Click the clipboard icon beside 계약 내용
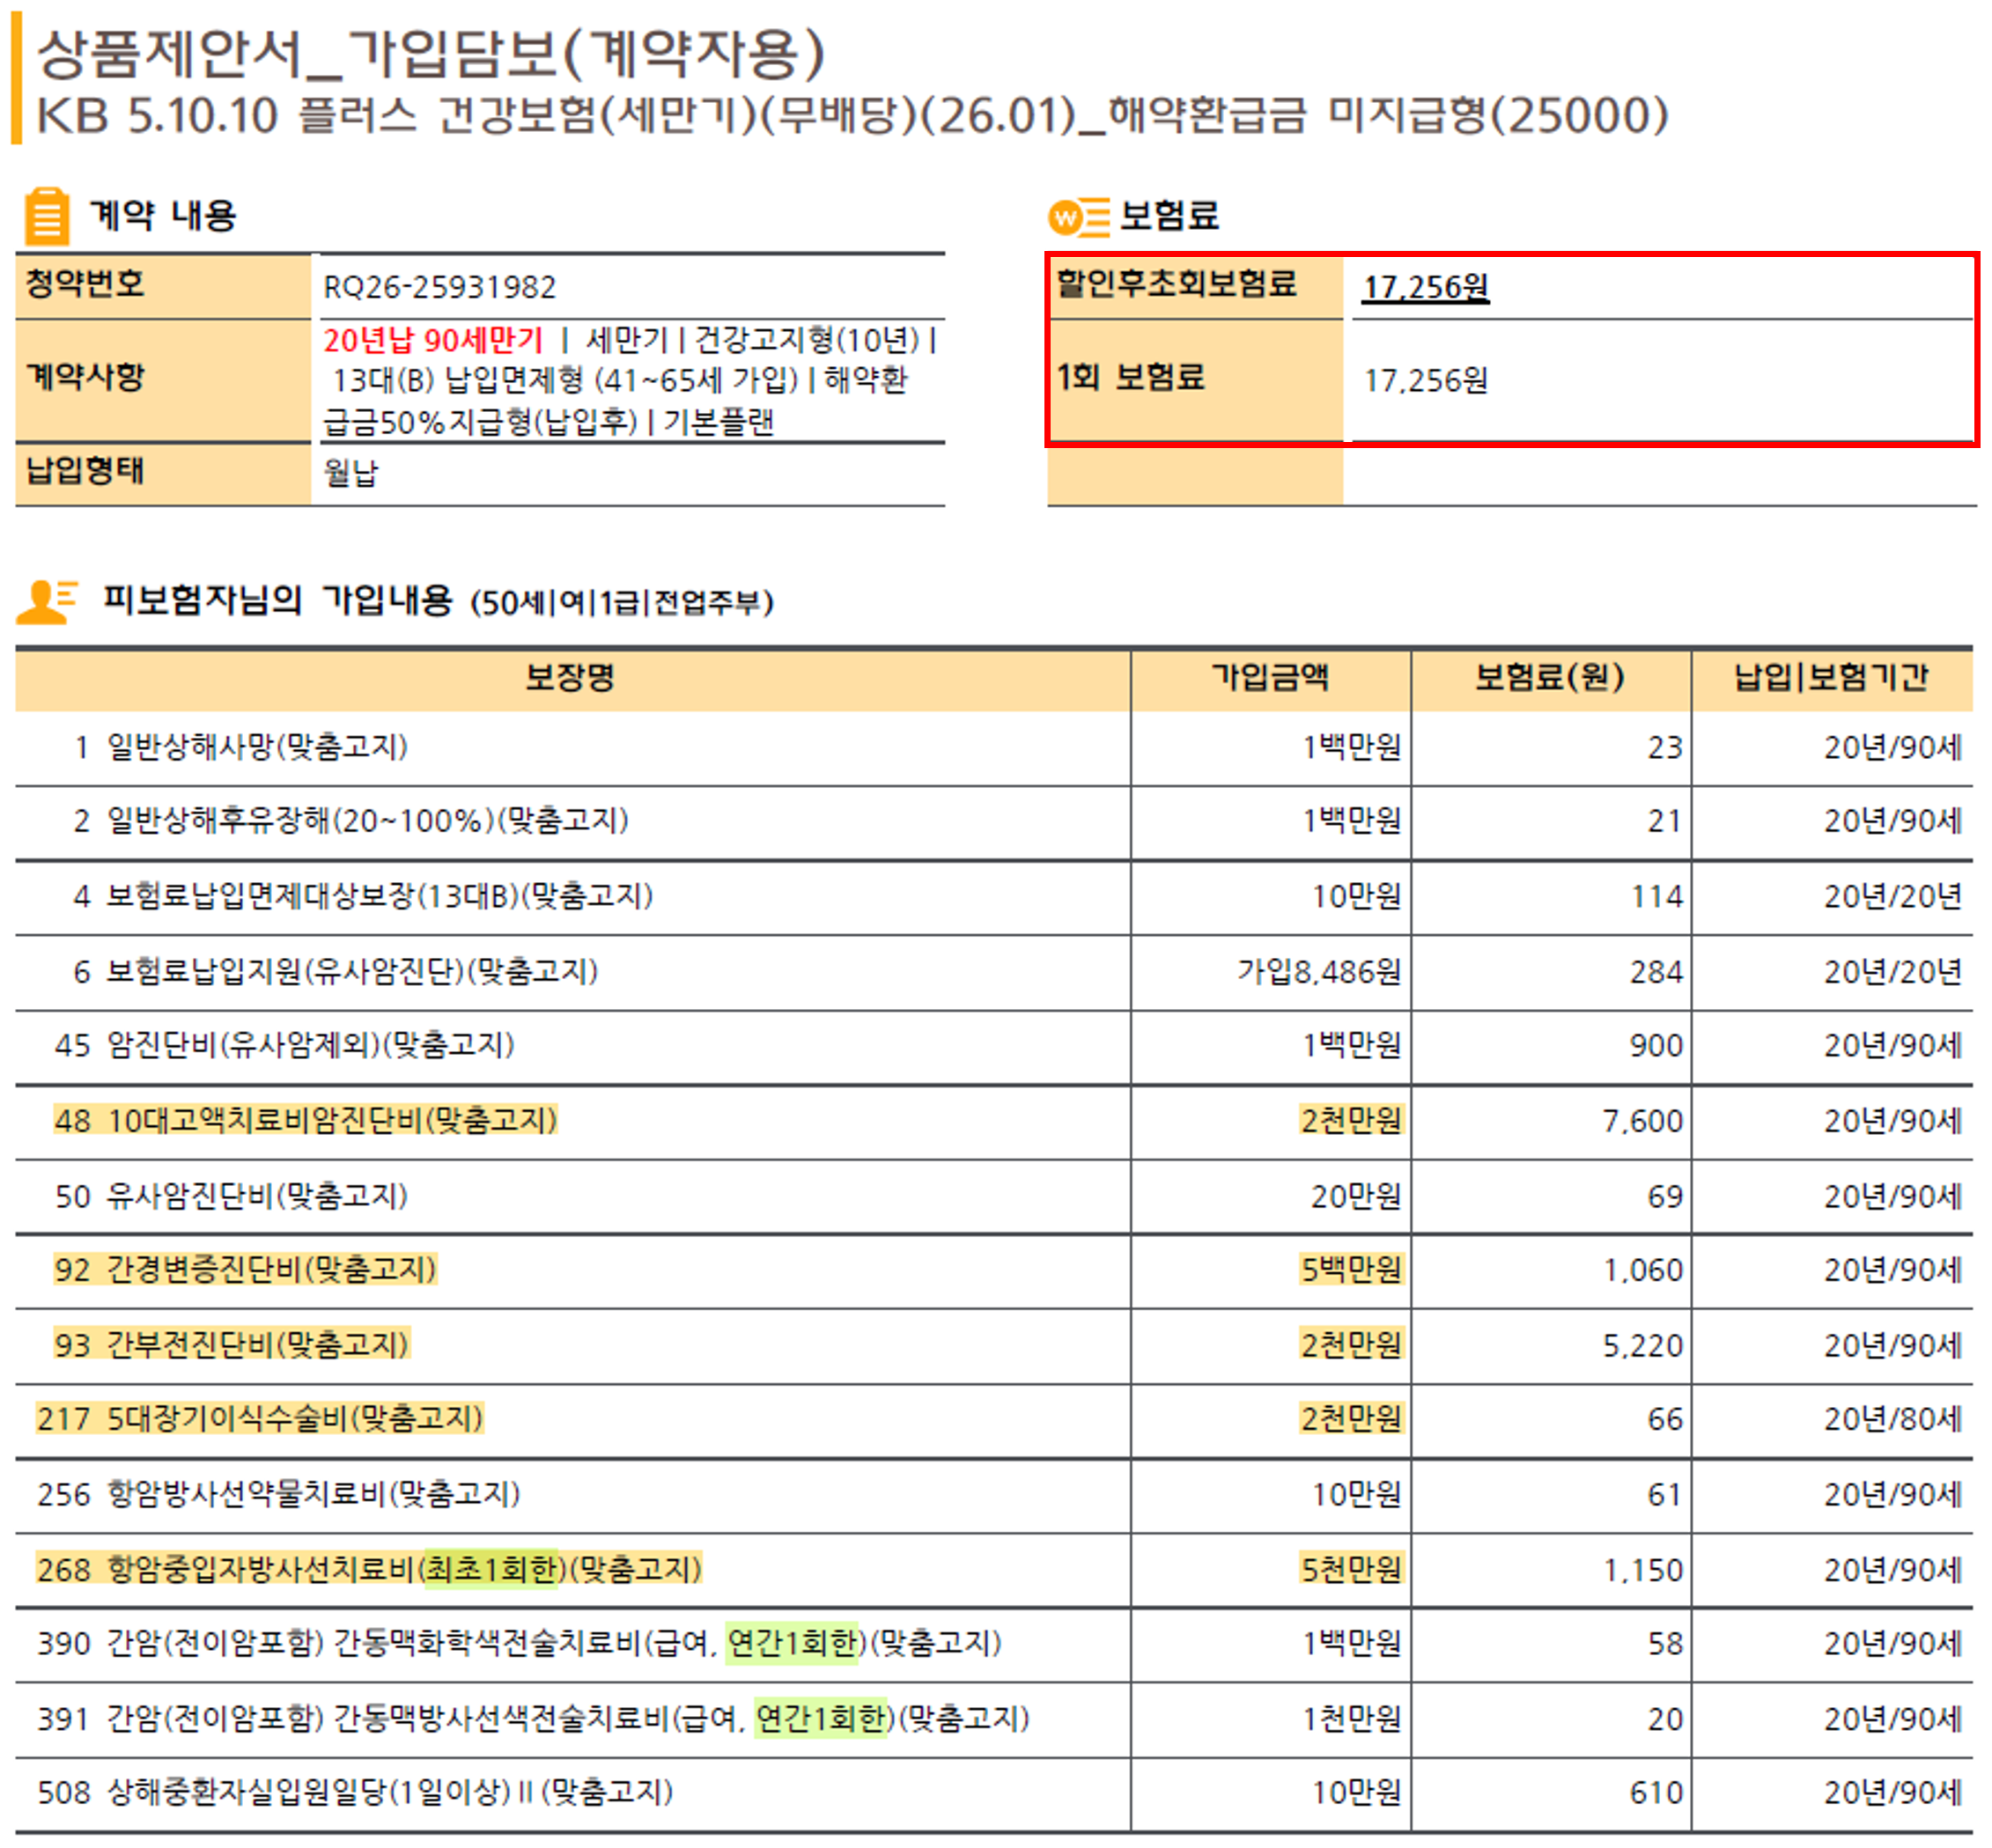 pos(46,215)
